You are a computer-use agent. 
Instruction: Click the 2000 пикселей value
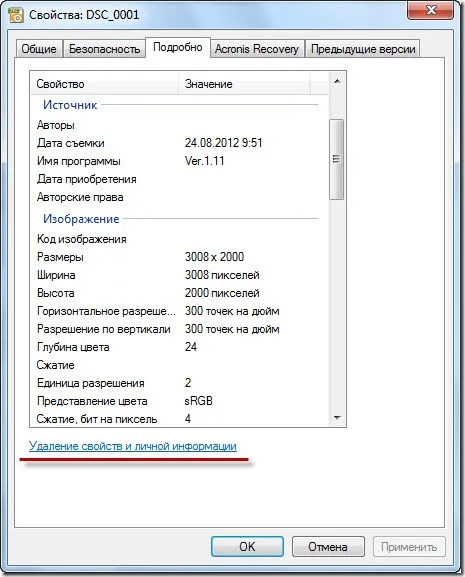[222, 293]
